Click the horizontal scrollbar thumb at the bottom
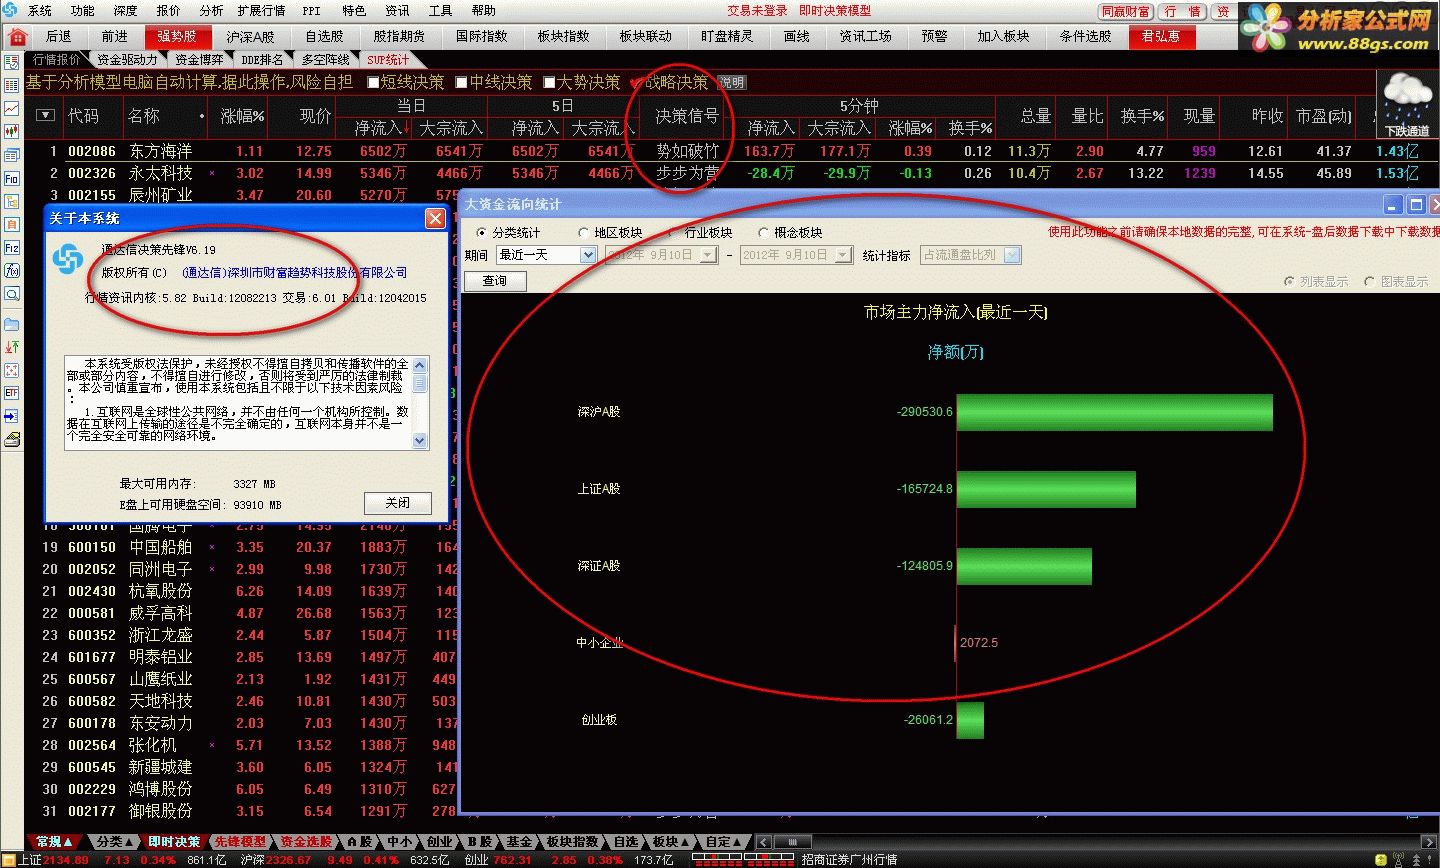Viewport: 1440px width, 868px height. click(x=792, y=842)
